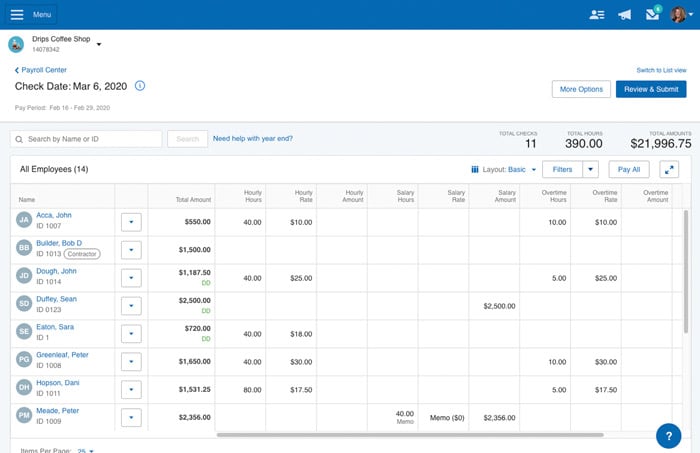This screenshot has width=700, height=453.
Task: Click the megaphone announcements icon
Action: click(625, 15)
